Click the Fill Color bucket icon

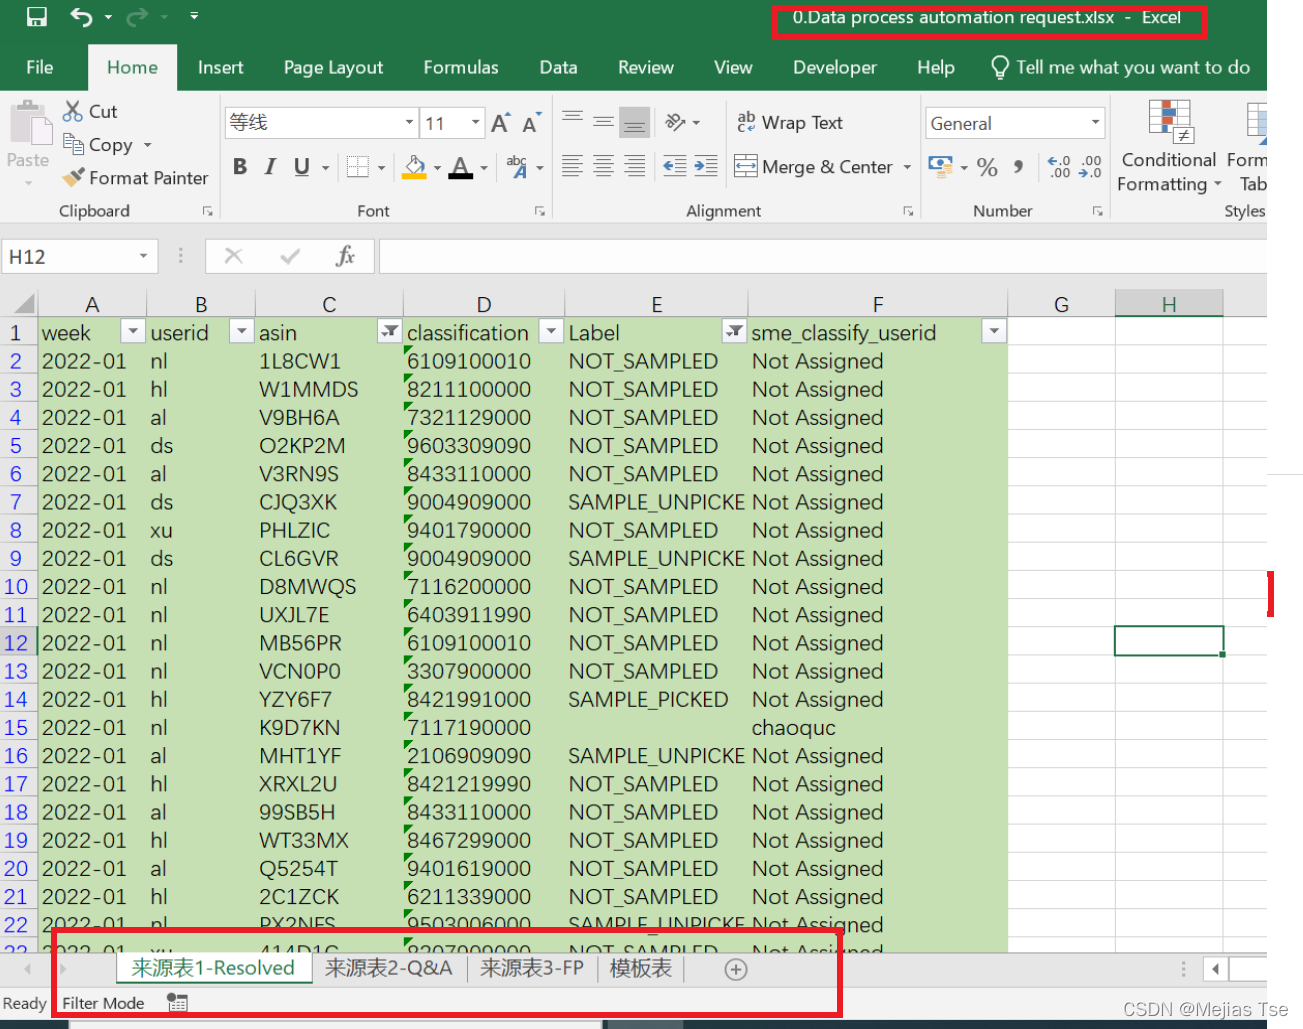(x=415, y=167)
